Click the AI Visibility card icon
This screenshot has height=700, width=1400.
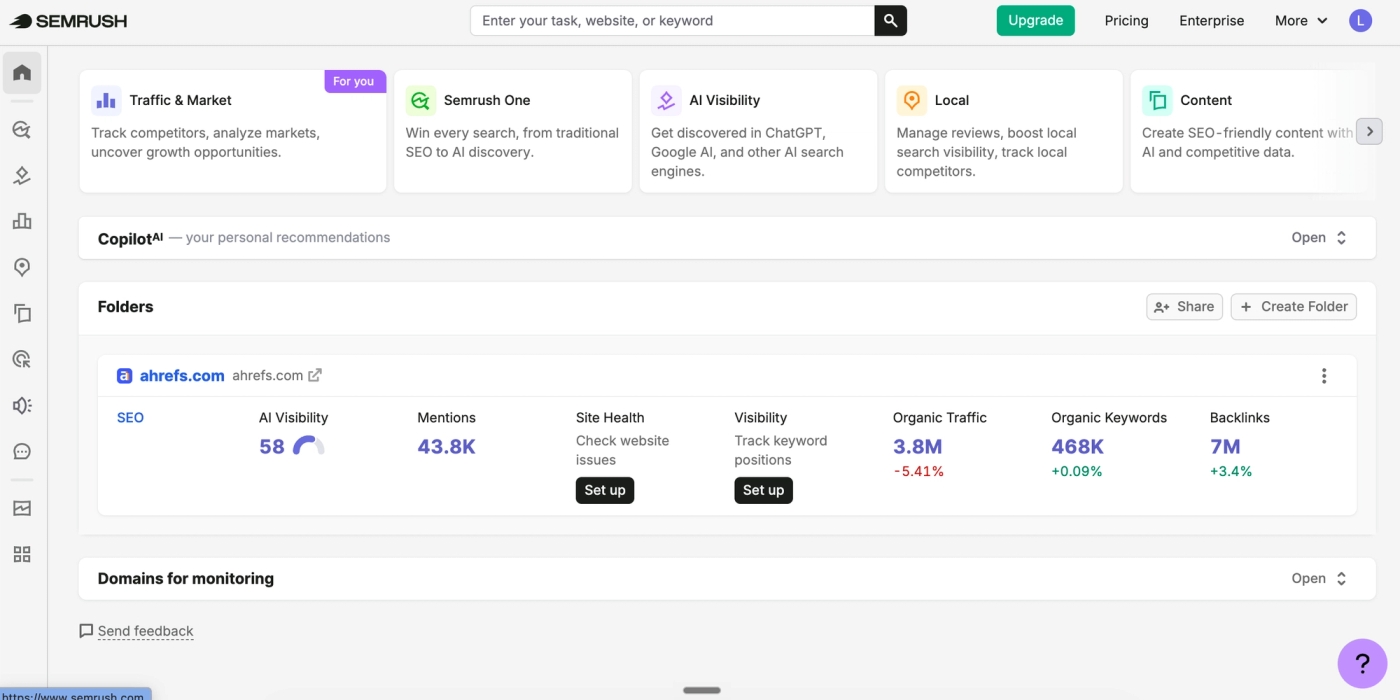coord(666,100)
